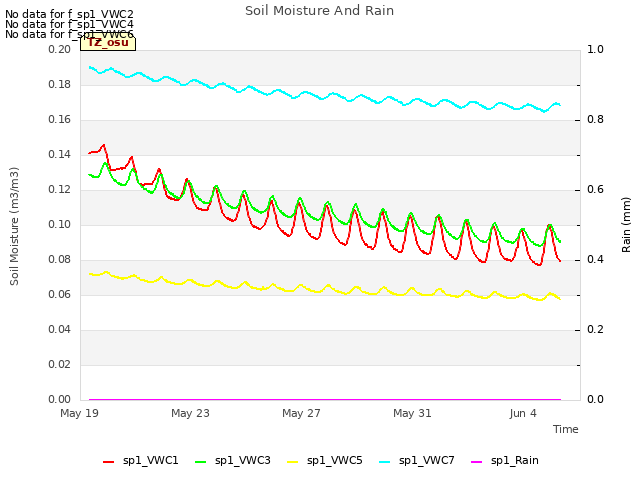Viewport: 640px width, 480px height.
Task: Click the sp1_VWC7 legend label
Action: [x=427, y=460]
